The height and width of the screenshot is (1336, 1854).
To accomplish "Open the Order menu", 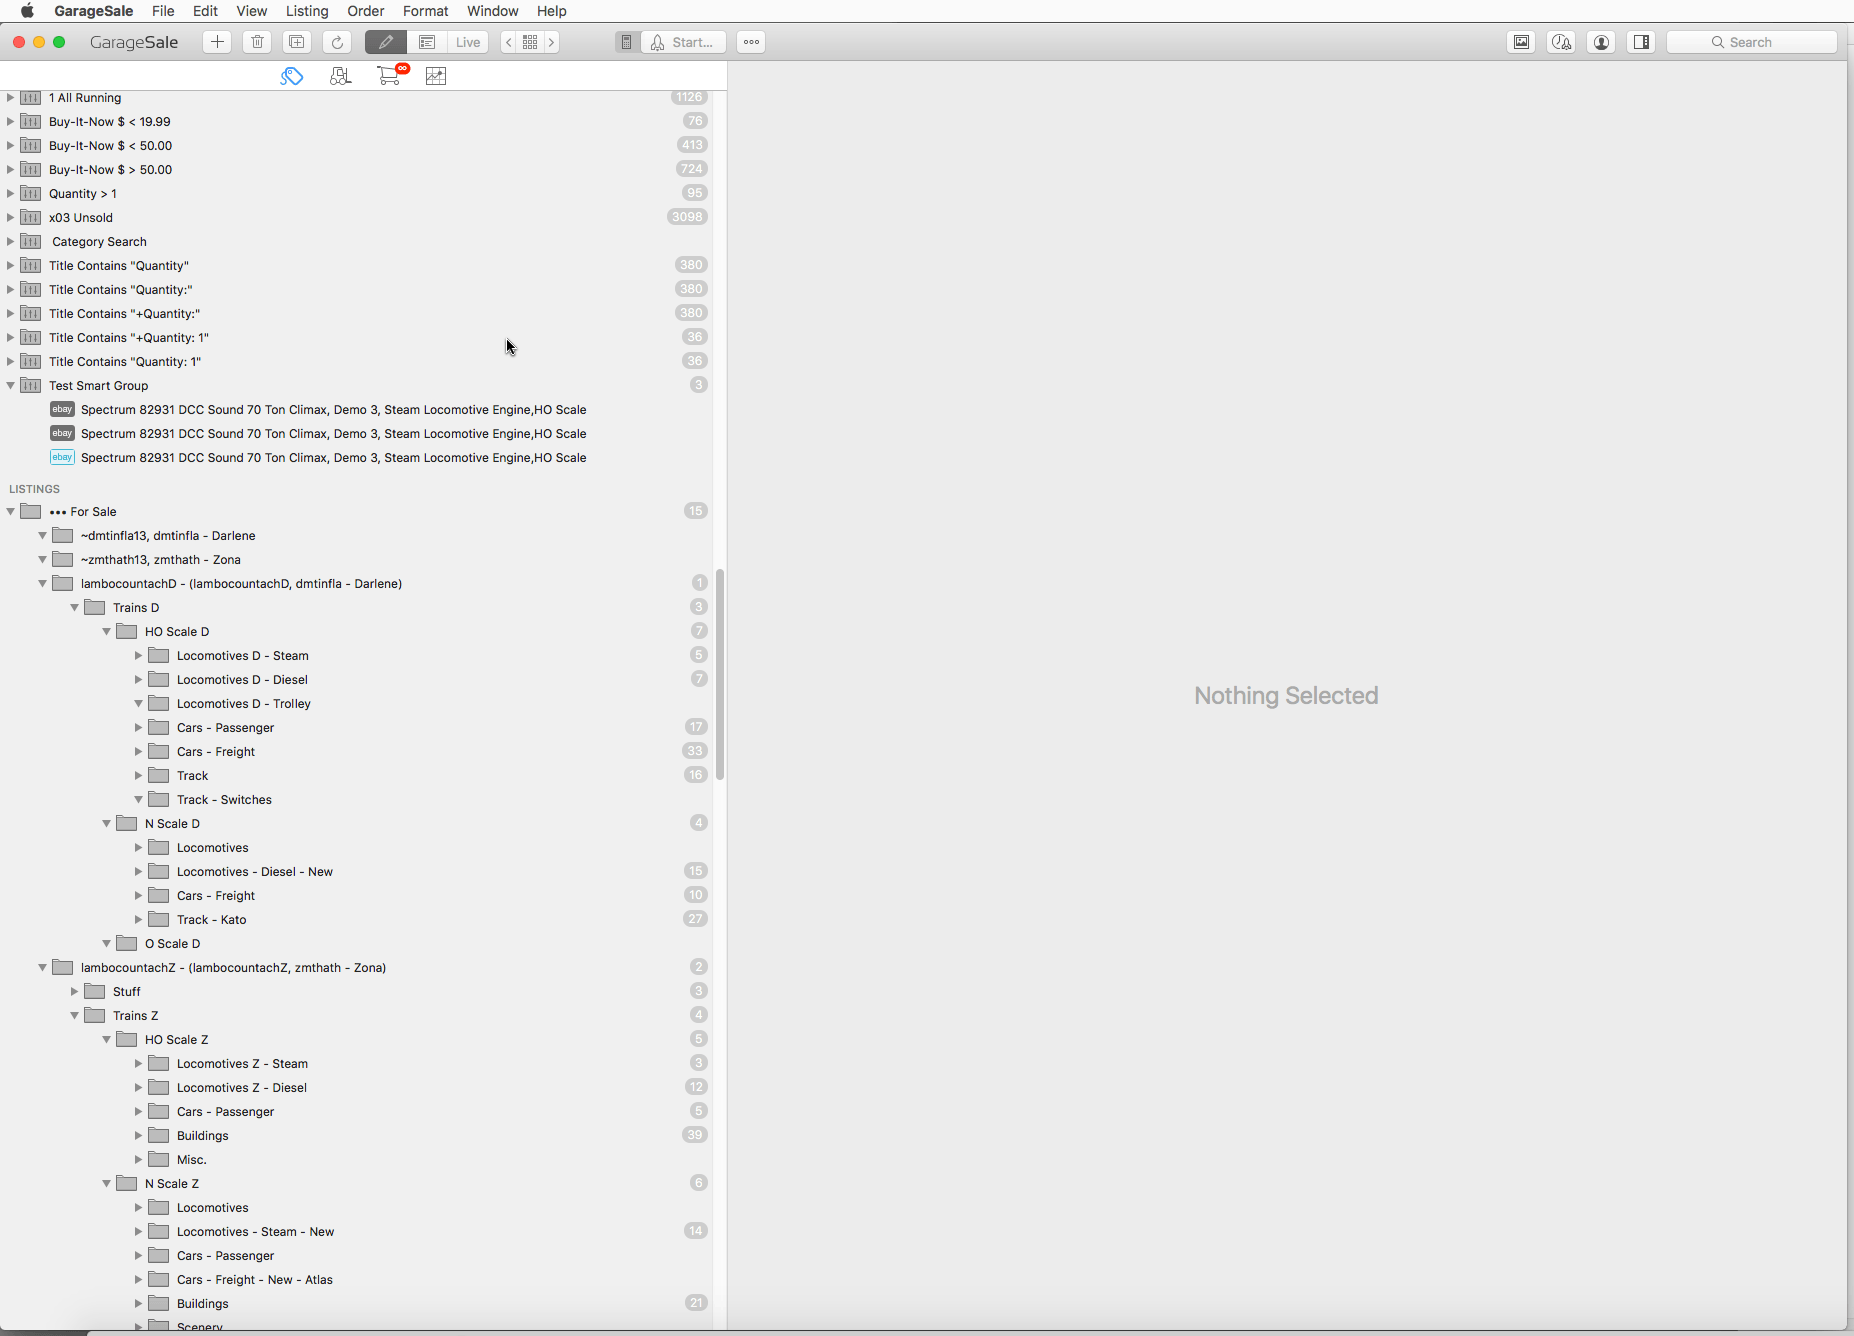I will tap(366, 11).
